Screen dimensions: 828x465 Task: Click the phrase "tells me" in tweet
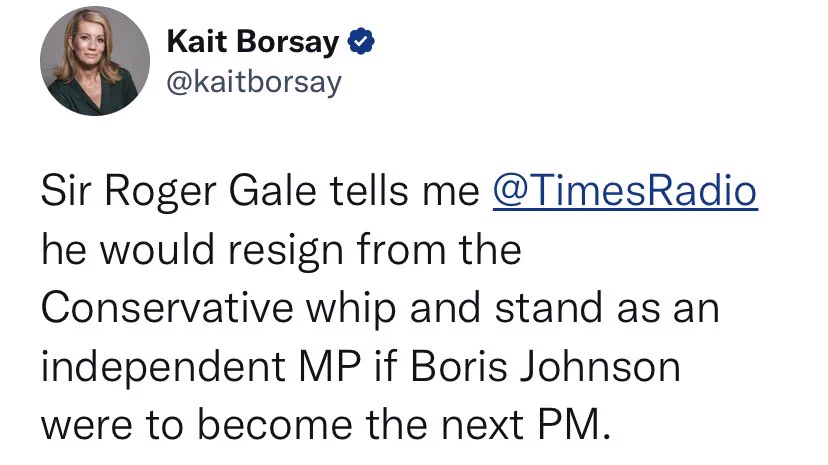404,191
